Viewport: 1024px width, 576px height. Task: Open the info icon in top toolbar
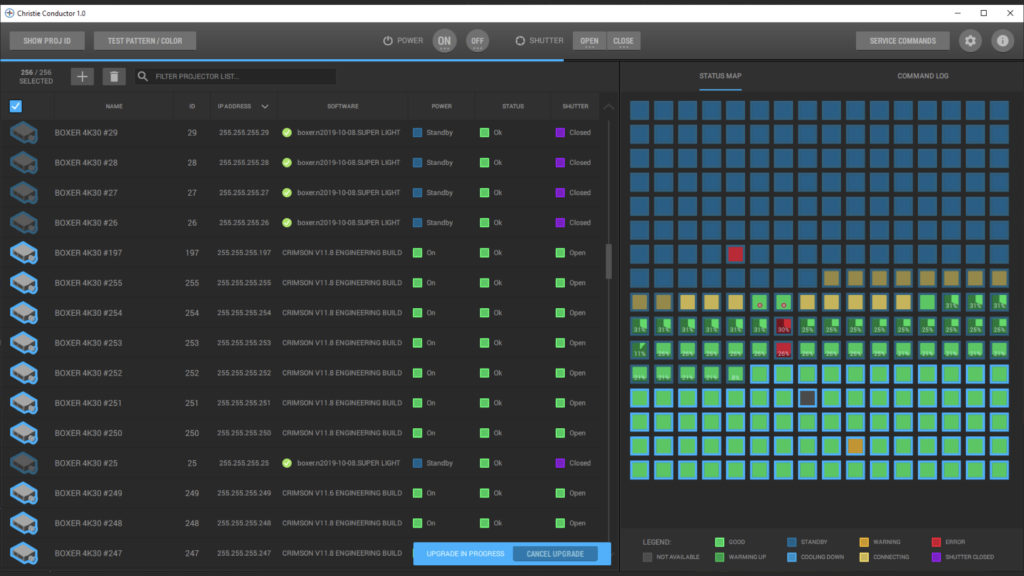1002,41
